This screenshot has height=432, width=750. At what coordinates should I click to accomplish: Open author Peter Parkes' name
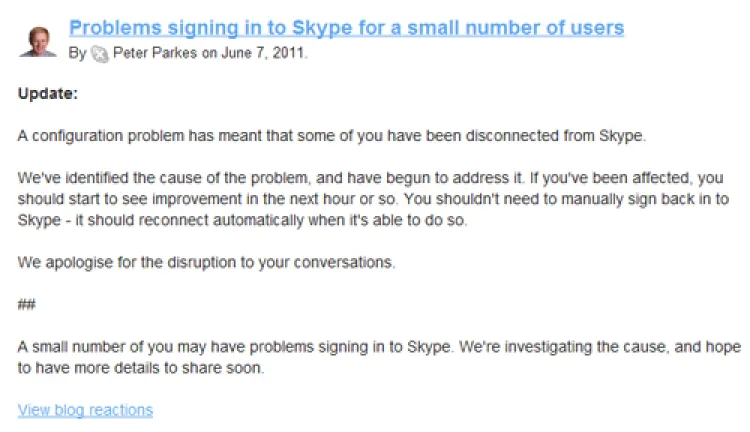[154, 53]
